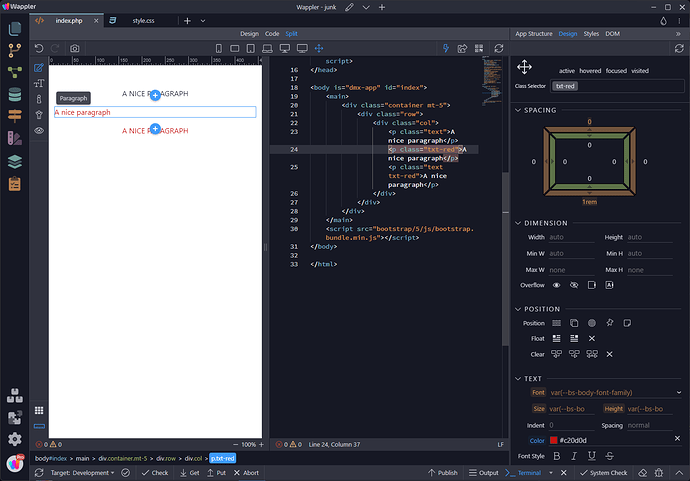Image resolution: width=690 pixels, height=481 pixels.
Task: Click the blue plus above the paragraph
Action: pyautogui.click(x=155, y=95)
